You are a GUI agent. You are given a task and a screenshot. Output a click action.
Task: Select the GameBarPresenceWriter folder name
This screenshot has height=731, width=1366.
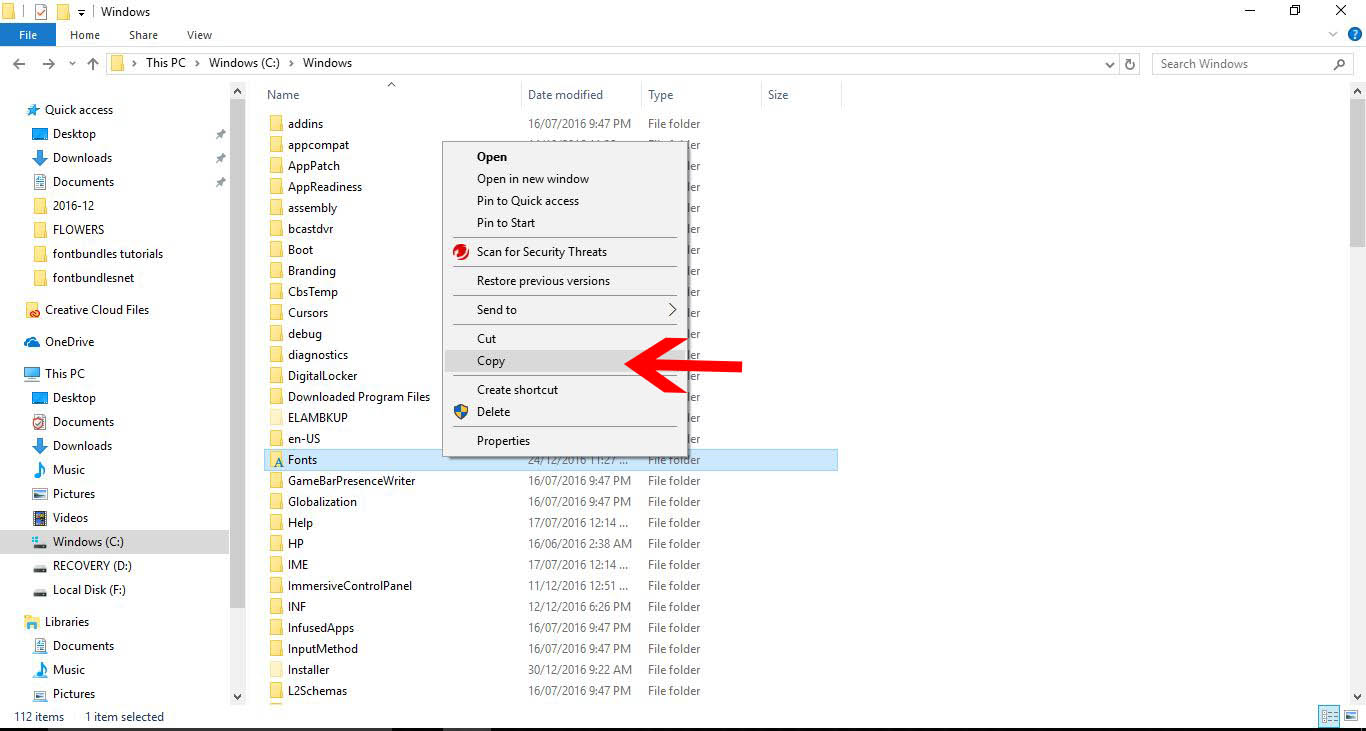point(352,481)
